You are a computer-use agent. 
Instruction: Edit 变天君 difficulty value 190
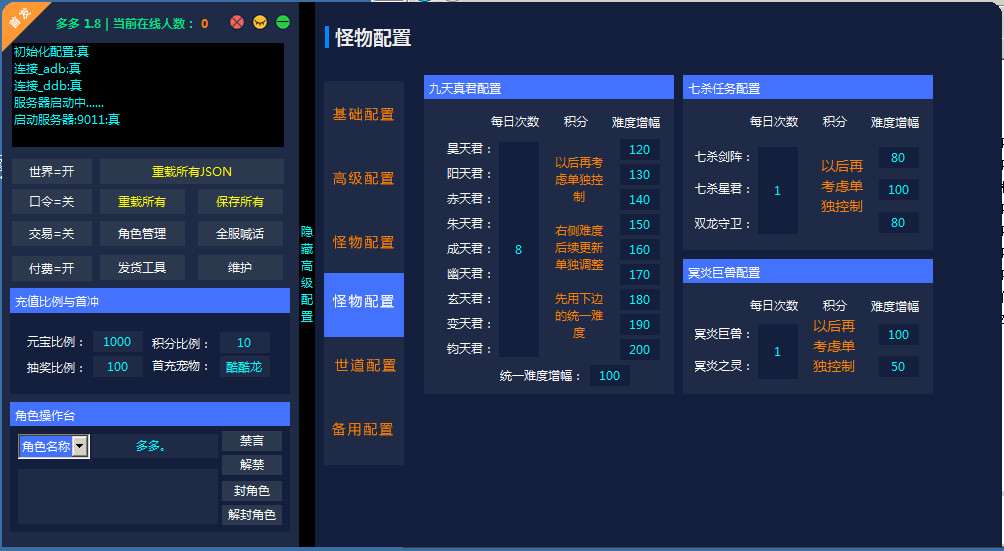pyautogui.click(x=640, y=324)
